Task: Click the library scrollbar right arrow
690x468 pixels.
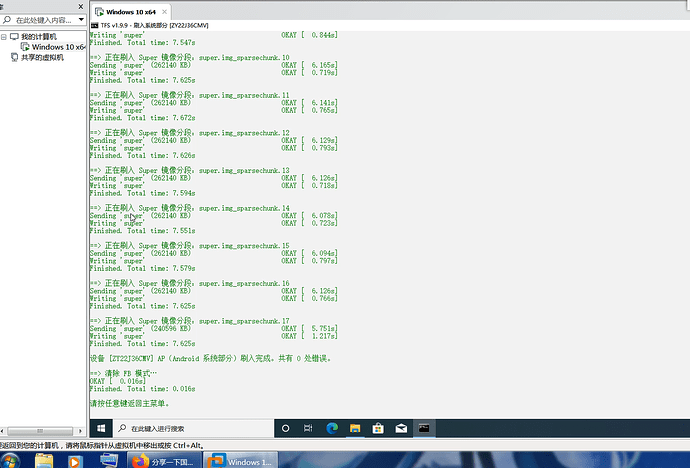Action: click(80, 431)
